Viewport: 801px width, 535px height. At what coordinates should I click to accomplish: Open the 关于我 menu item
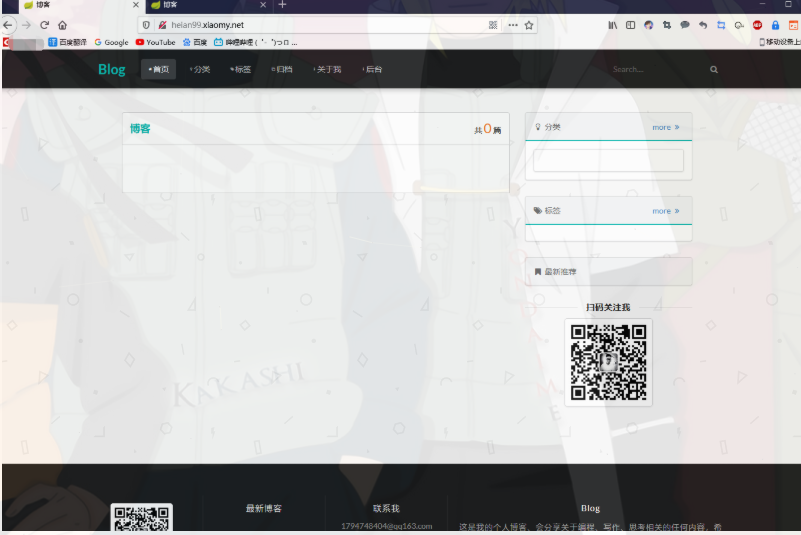pyautogui.click(x=327, y=69)
